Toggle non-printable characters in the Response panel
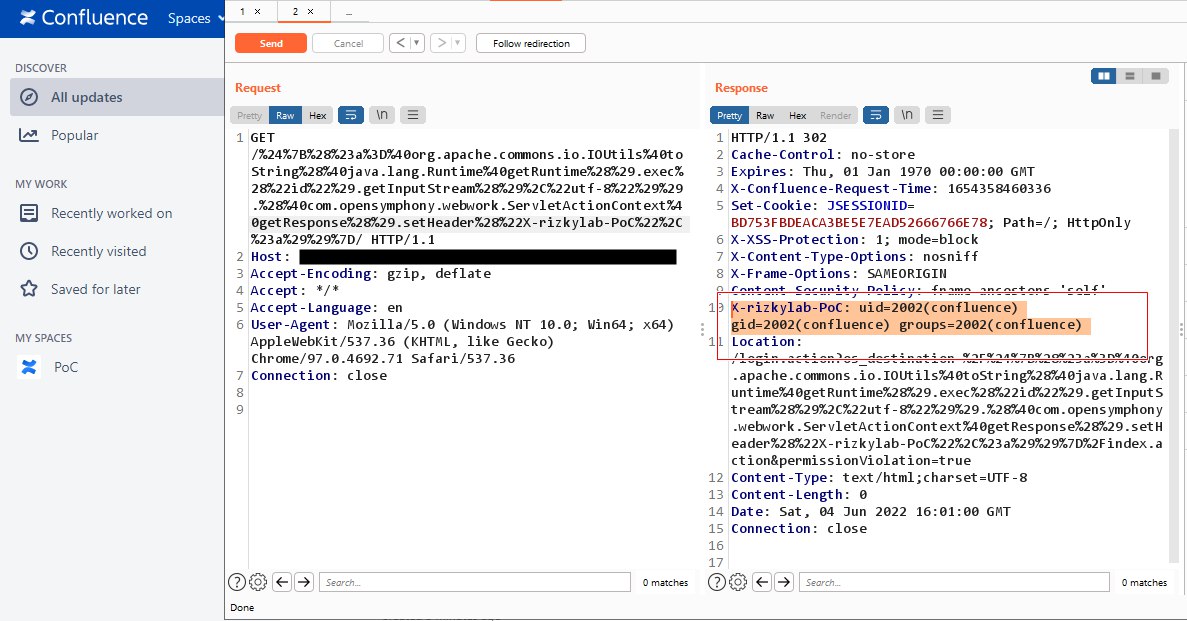 (907, 115)
